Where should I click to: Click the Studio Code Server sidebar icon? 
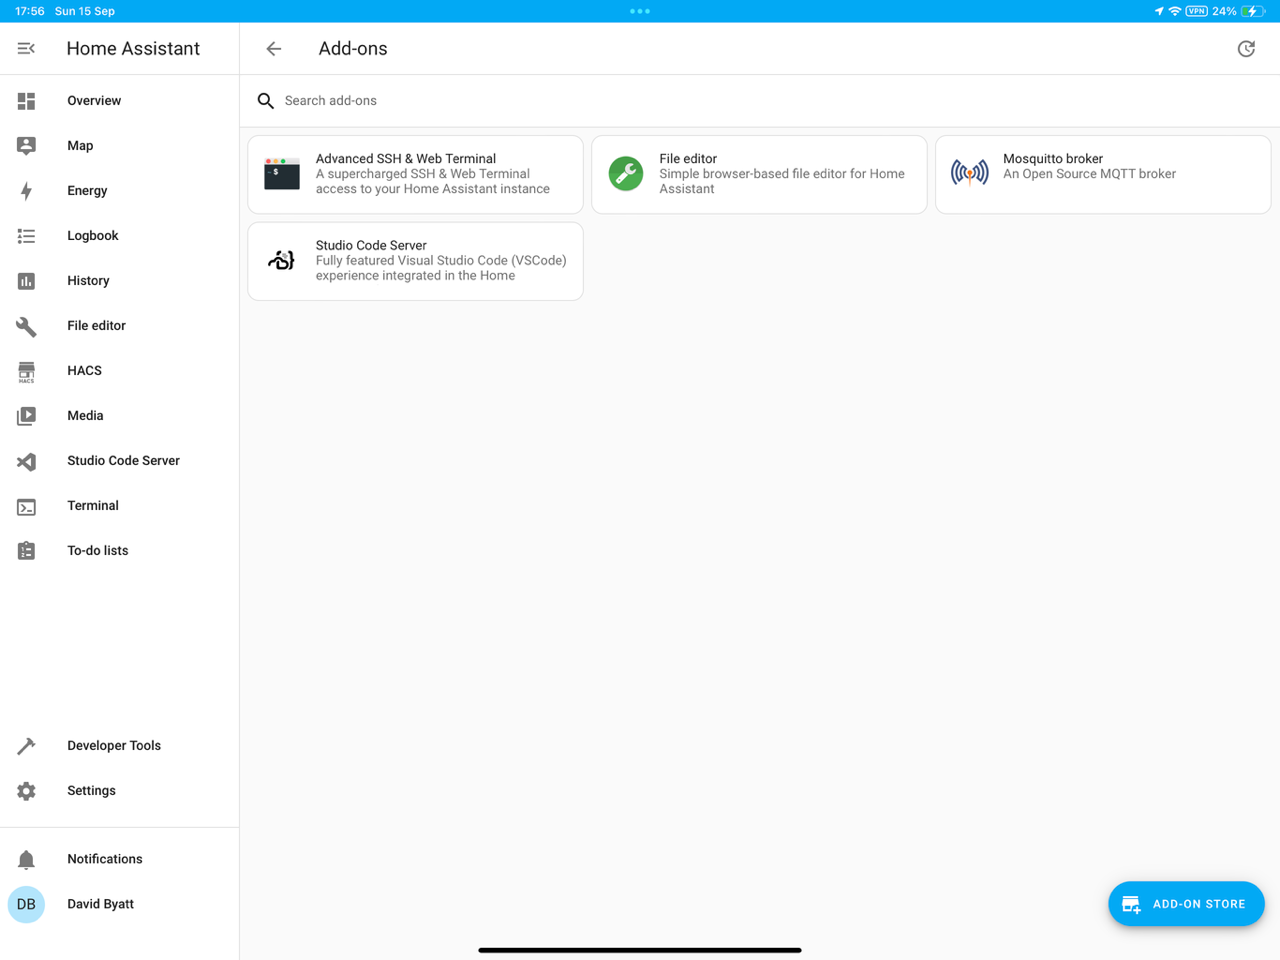[x=26, y=461]
